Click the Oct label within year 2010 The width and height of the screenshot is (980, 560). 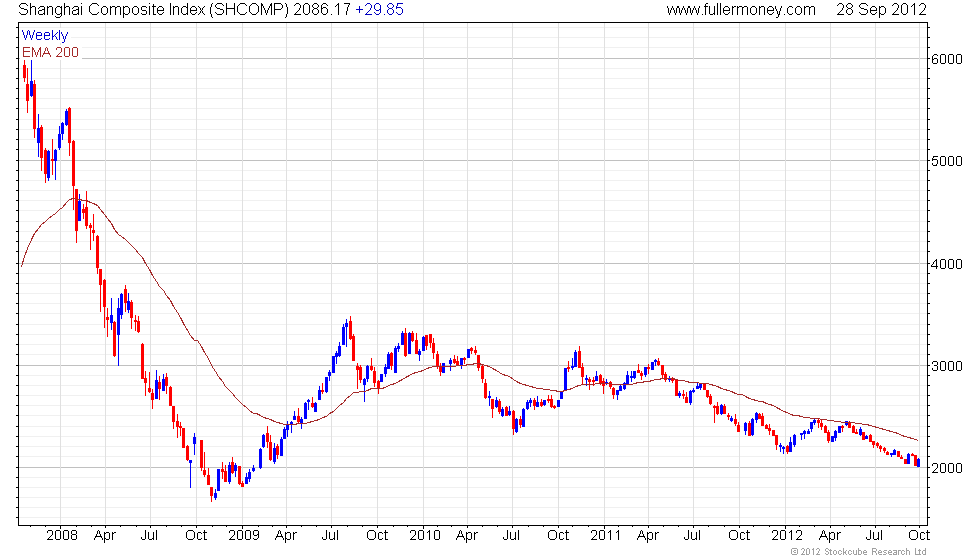(558, 536)
